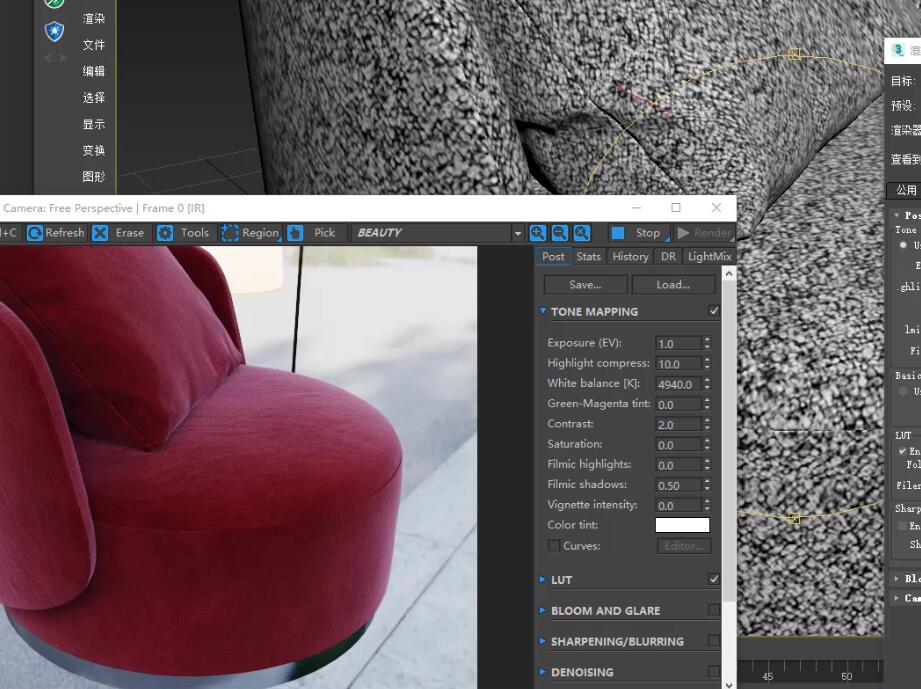Screen dimensions: 921x689
Task: Click the Refresh icon in the frame buffer toolbar
Action: click(x=35, y=233)
